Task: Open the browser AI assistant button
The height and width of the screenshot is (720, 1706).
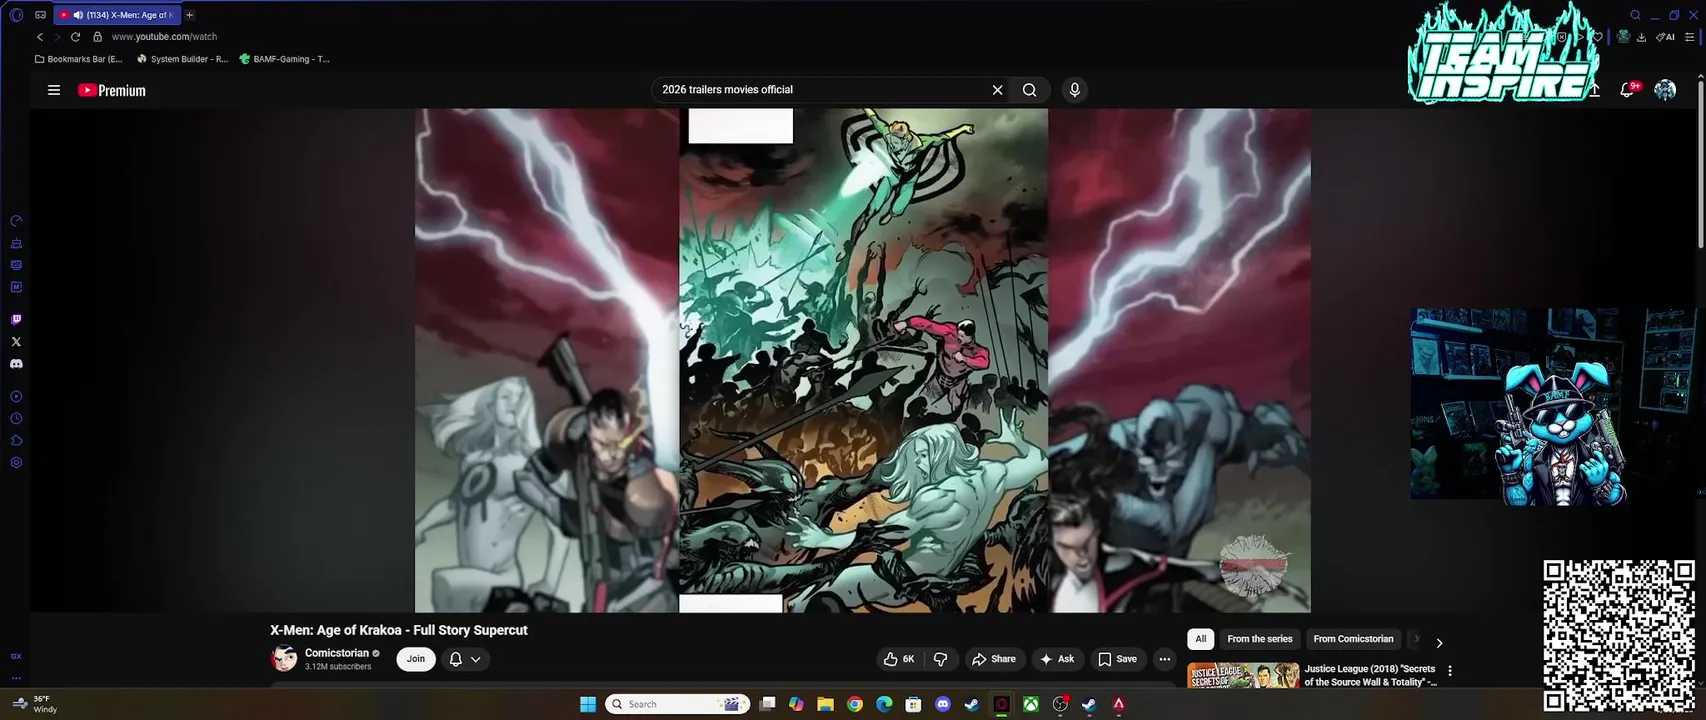Action: coord(1666,37)
